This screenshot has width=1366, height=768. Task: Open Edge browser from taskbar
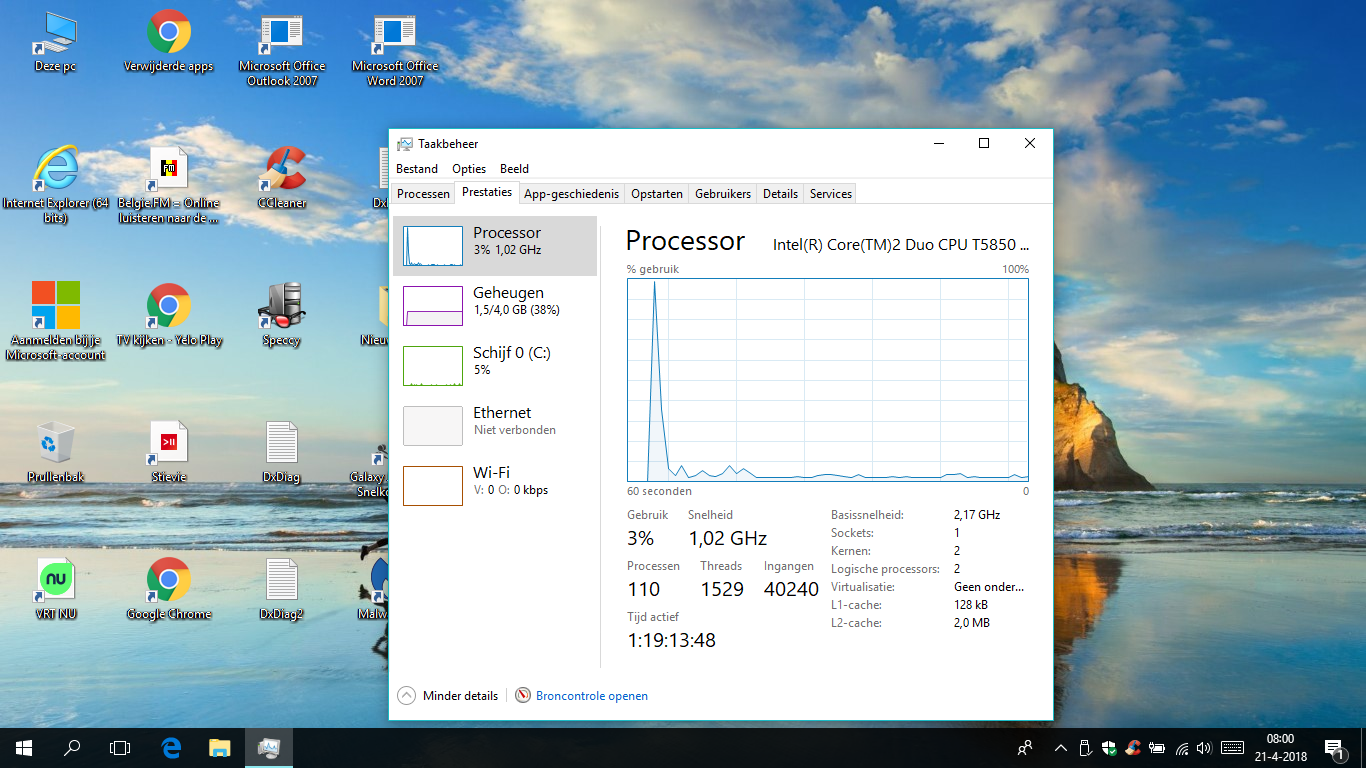(x=171, y=748)
